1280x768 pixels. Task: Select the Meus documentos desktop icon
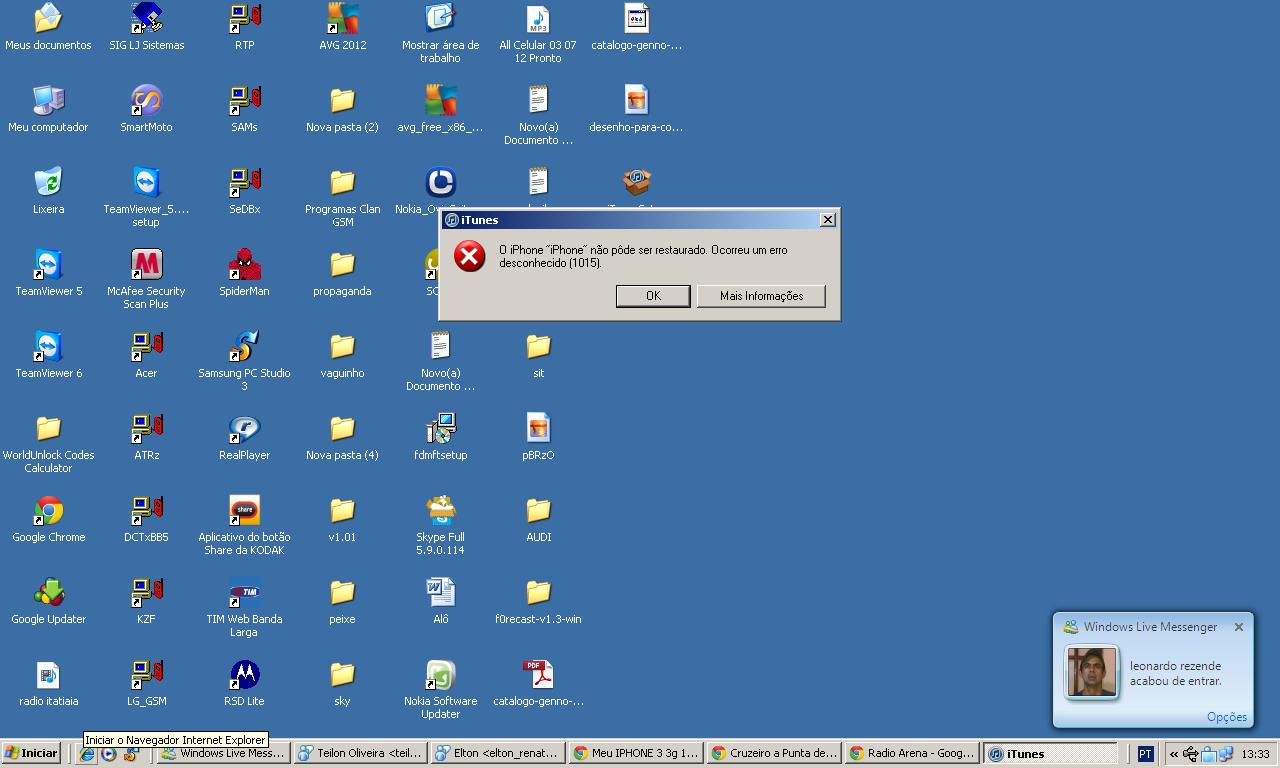48,18
